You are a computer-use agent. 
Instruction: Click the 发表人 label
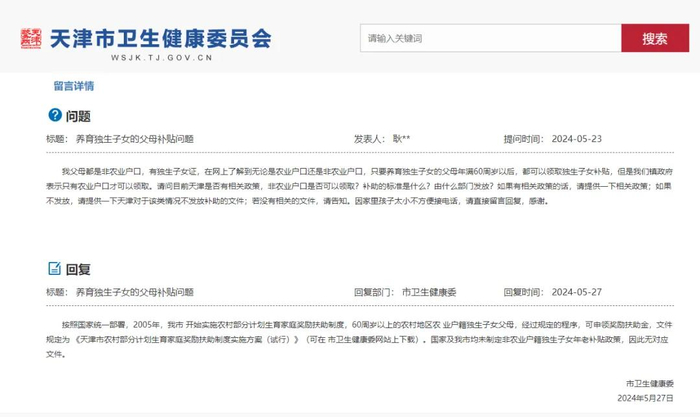pos(369,139)
